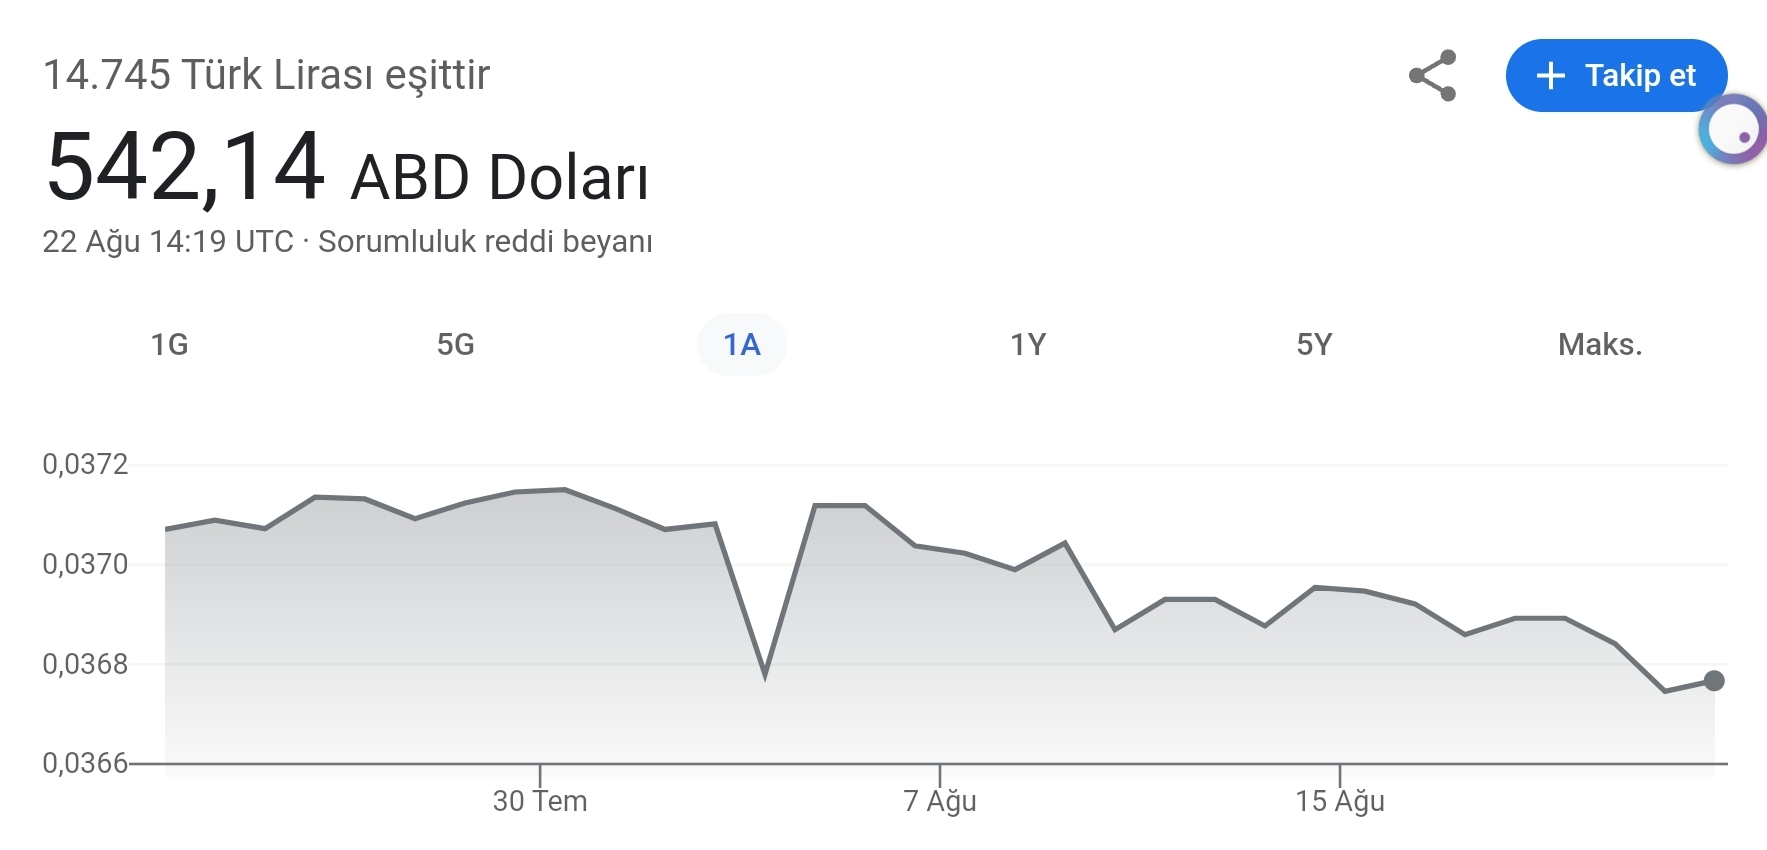Click the 22 Ağu 14:19 UTC timestamp
Viewport: 1767px width, 850px height.
168,242
